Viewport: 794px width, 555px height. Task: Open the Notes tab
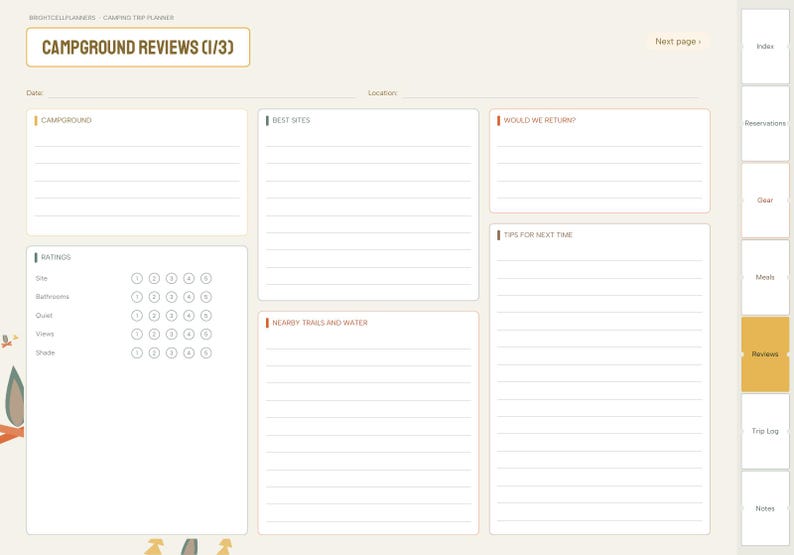click(765, 508)
